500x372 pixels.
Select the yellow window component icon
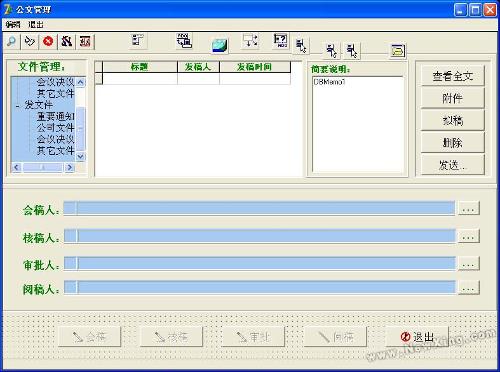(x=398, y=51)
